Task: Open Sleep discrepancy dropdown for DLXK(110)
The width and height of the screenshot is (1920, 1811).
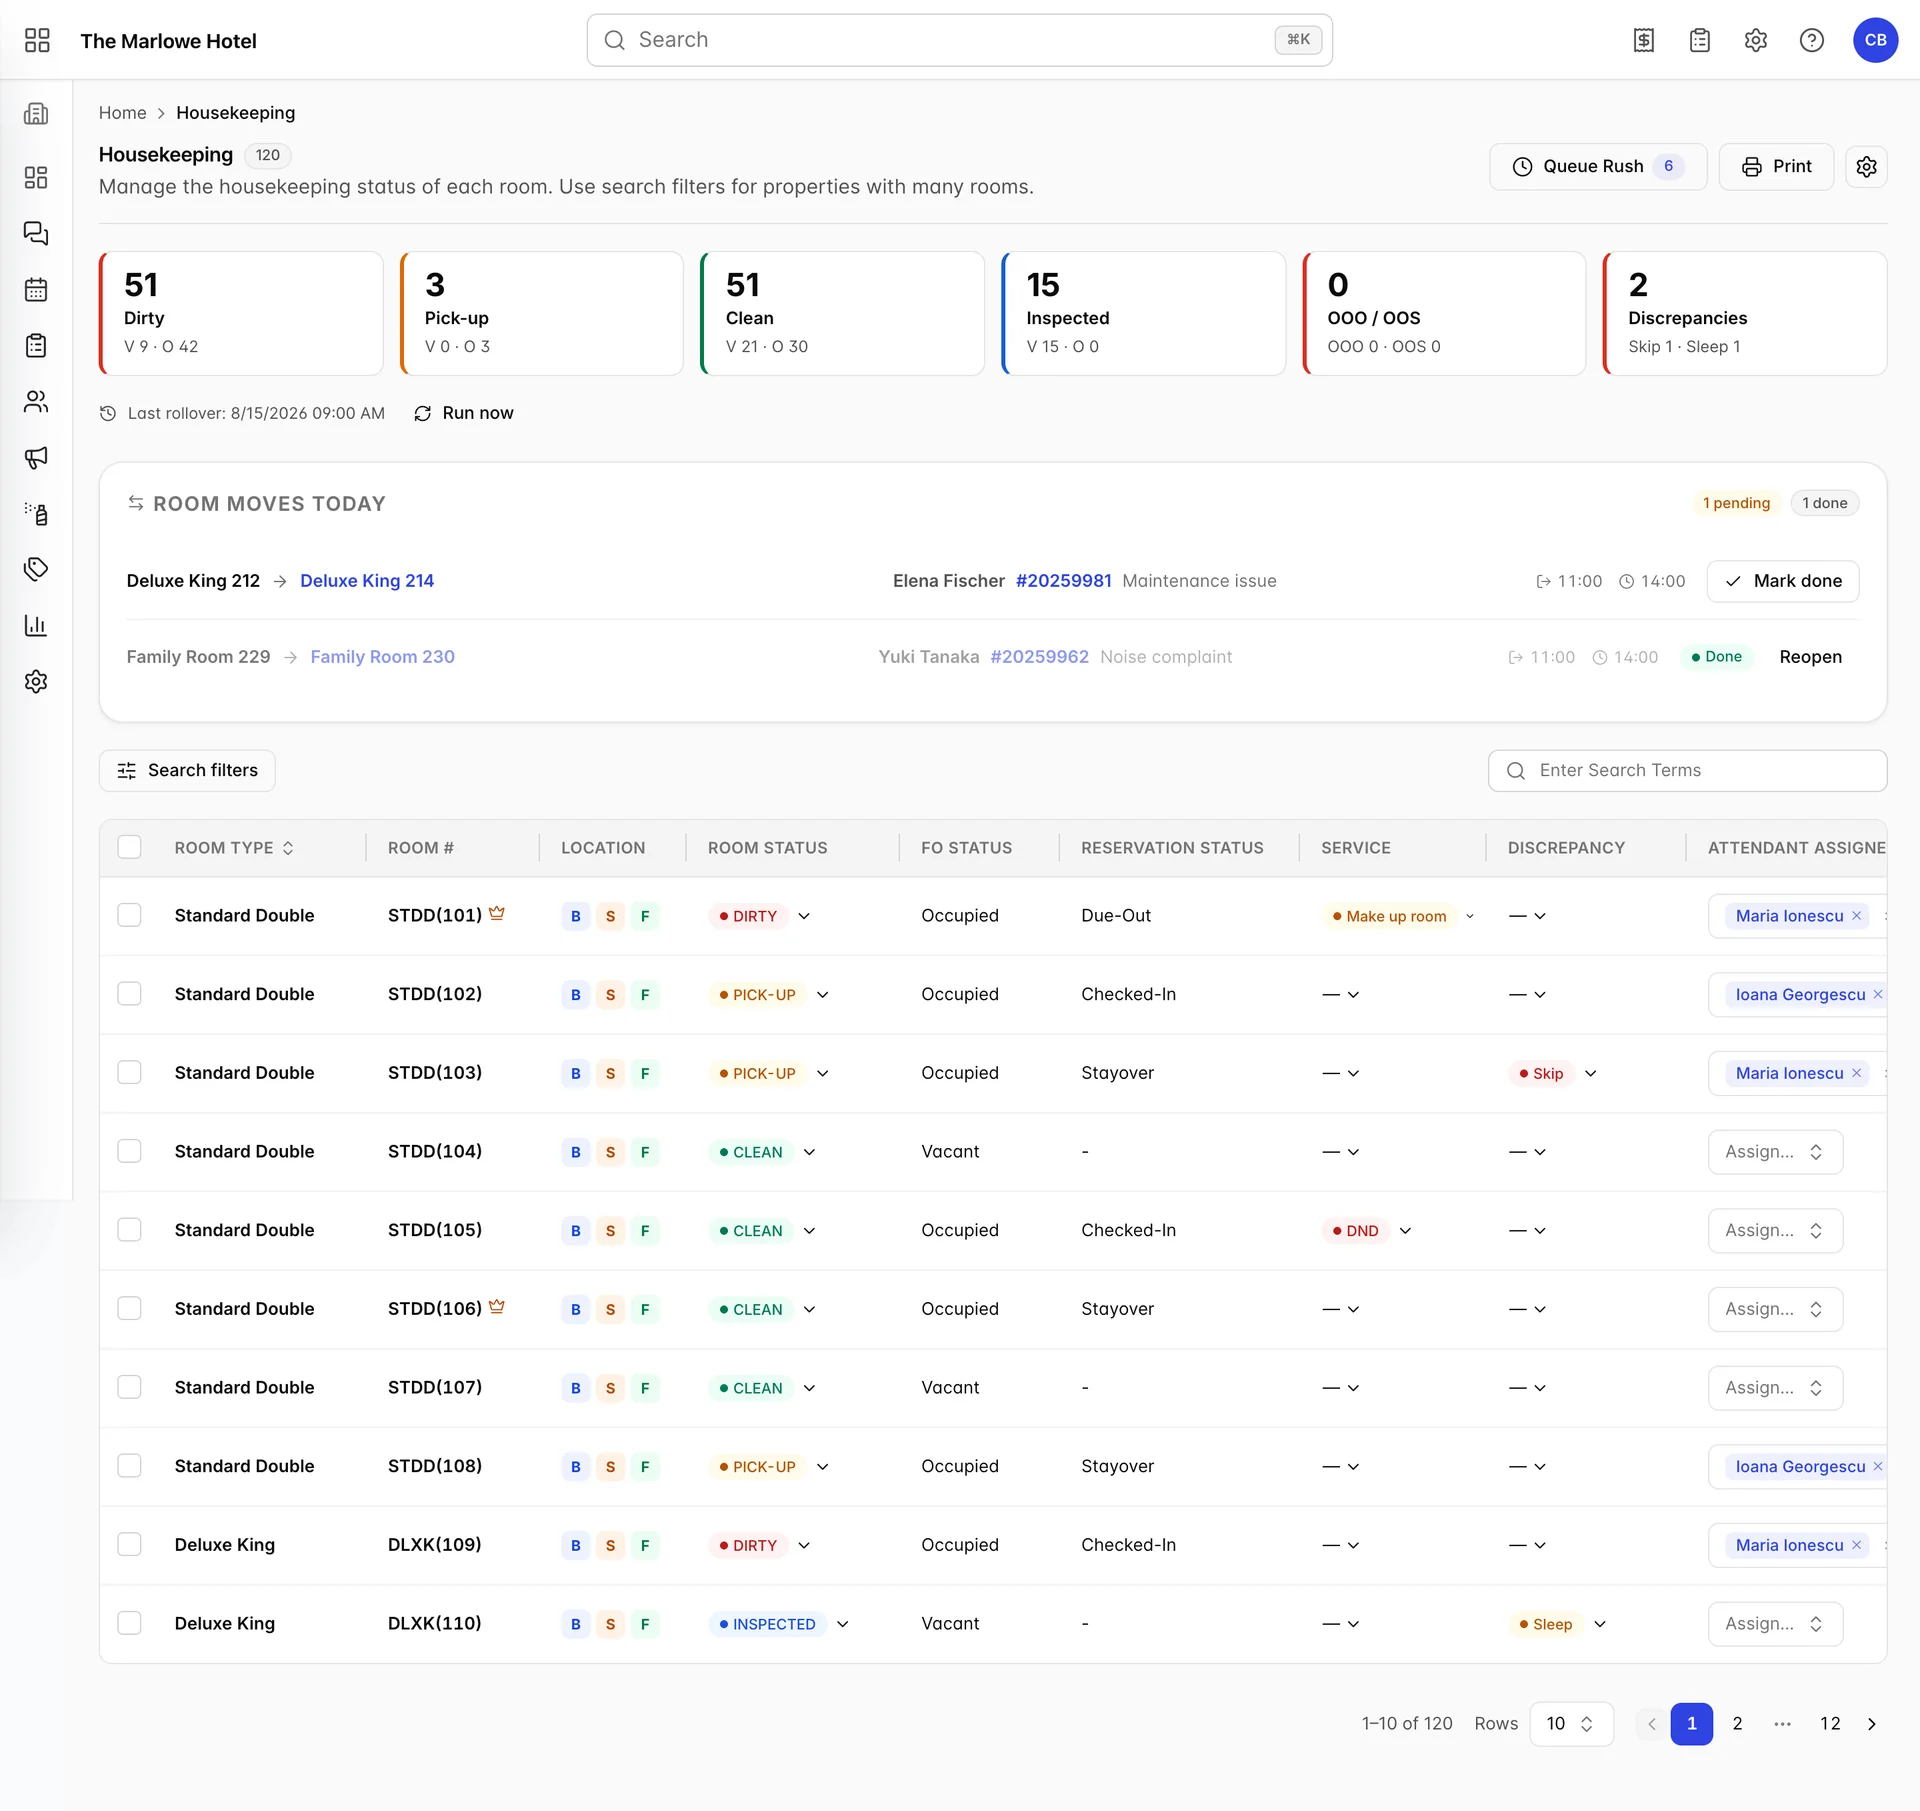Action: (x=1558, y=1624)
